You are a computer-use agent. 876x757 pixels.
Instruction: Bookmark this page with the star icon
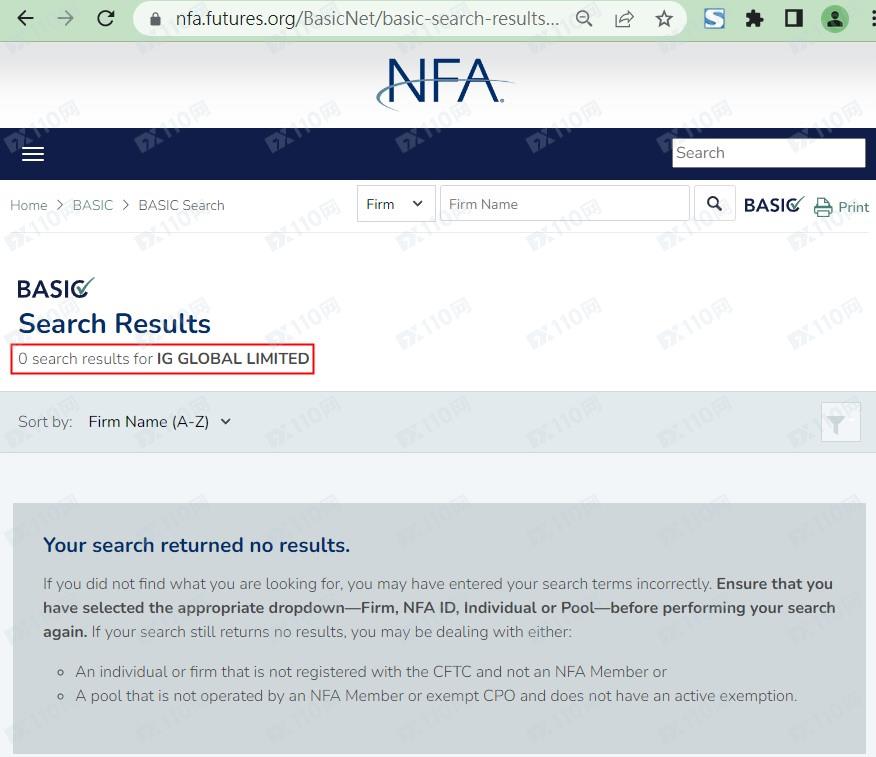pyautogui.click(x=664, y=19)
